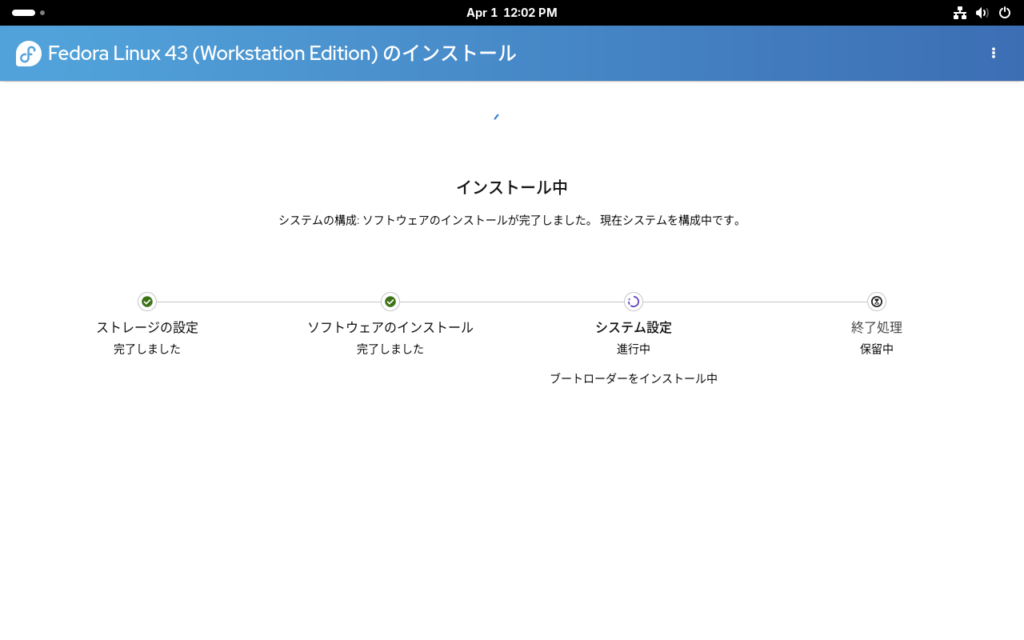Click the green checkmark for ストレージの設定
Screen dimensions: 1024x640
tap(147, 301)
